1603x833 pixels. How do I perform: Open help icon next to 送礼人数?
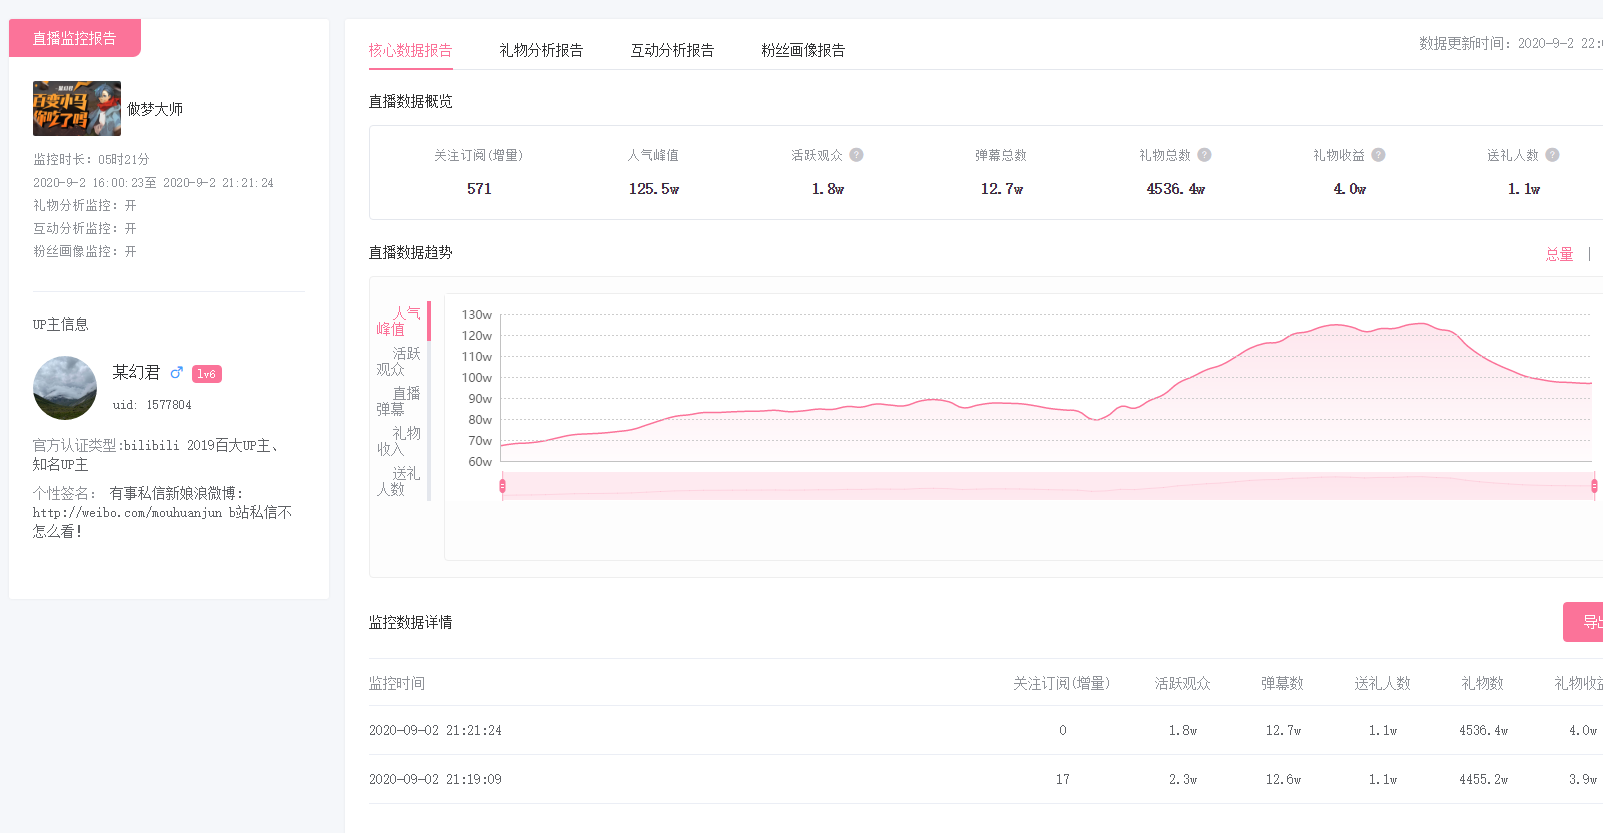1552,155
